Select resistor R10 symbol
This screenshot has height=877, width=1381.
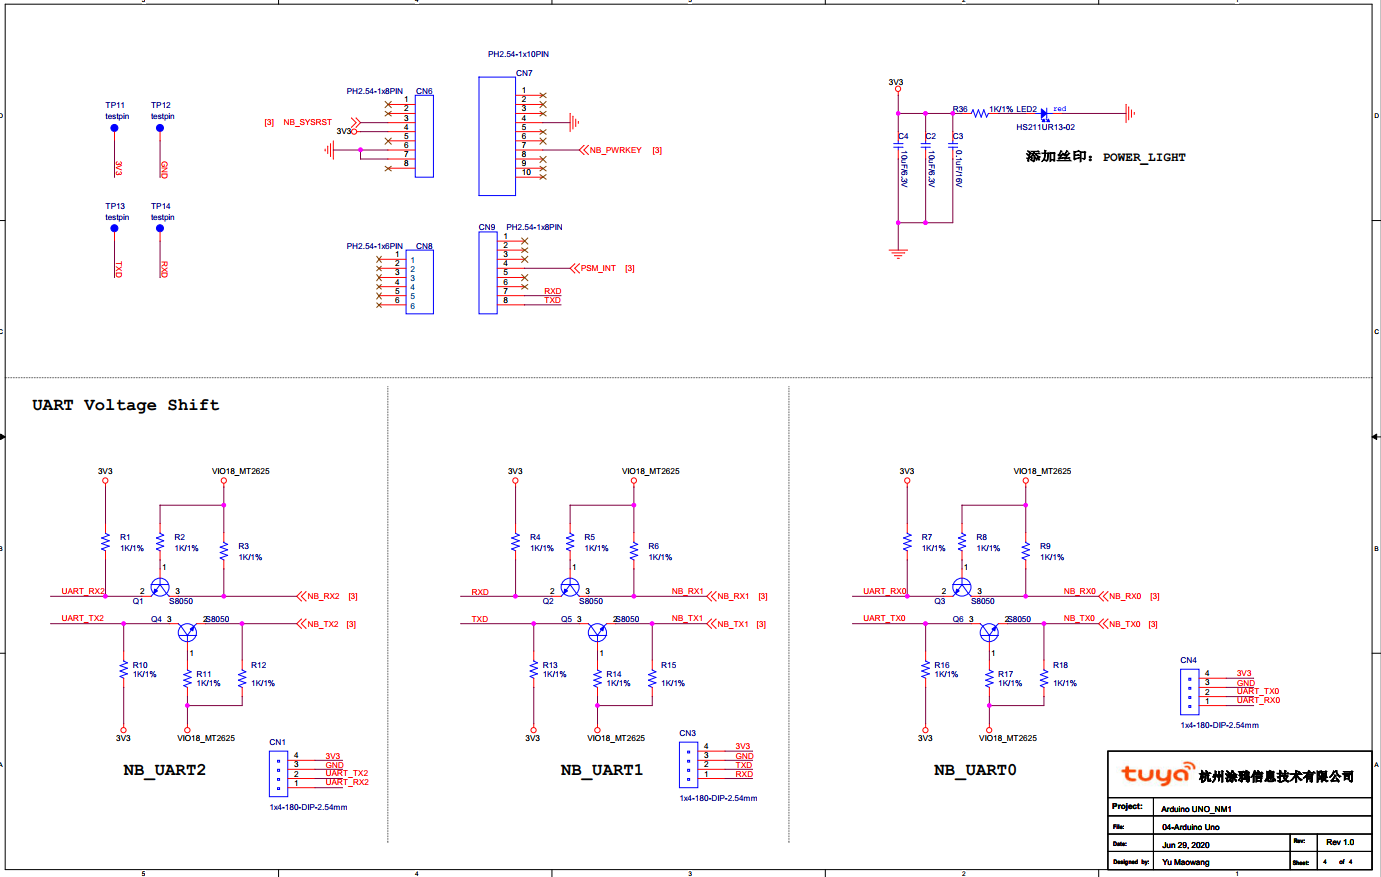click(124, 670)
